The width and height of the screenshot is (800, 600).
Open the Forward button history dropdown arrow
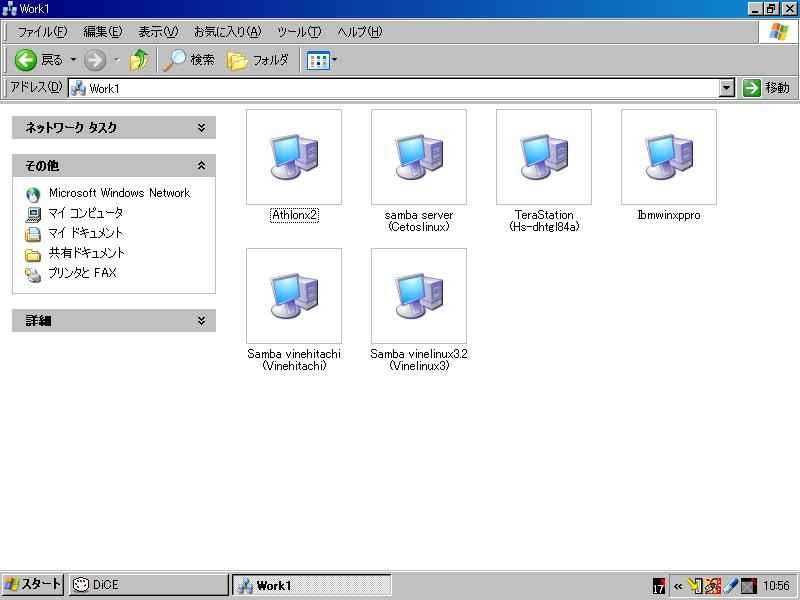116,60
